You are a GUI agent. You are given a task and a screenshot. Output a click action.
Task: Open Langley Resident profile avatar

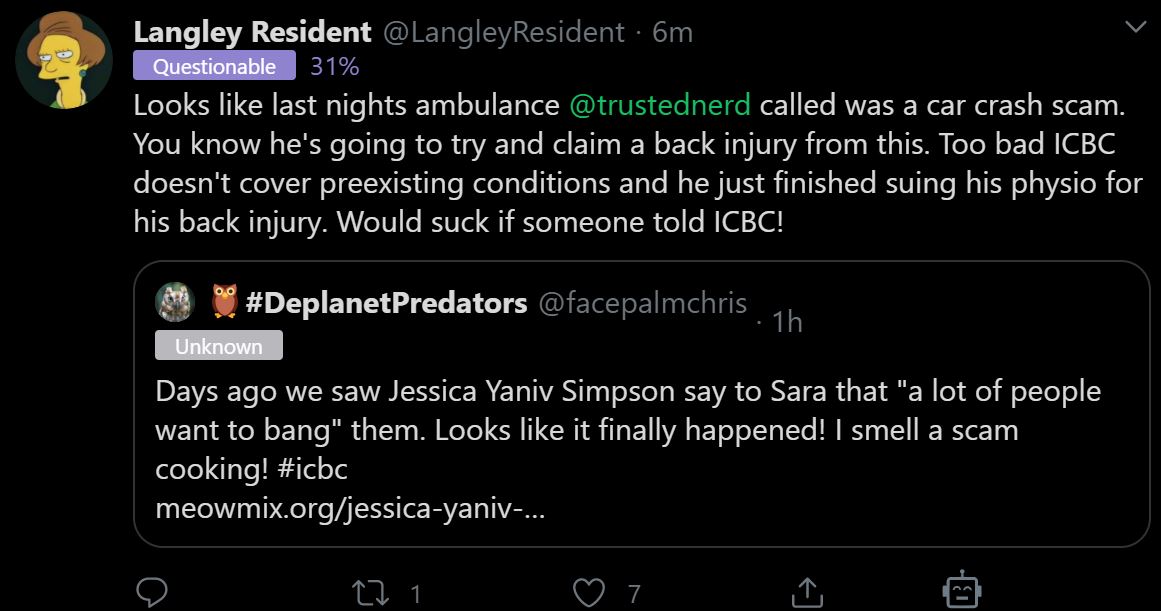tap(64, 60)
